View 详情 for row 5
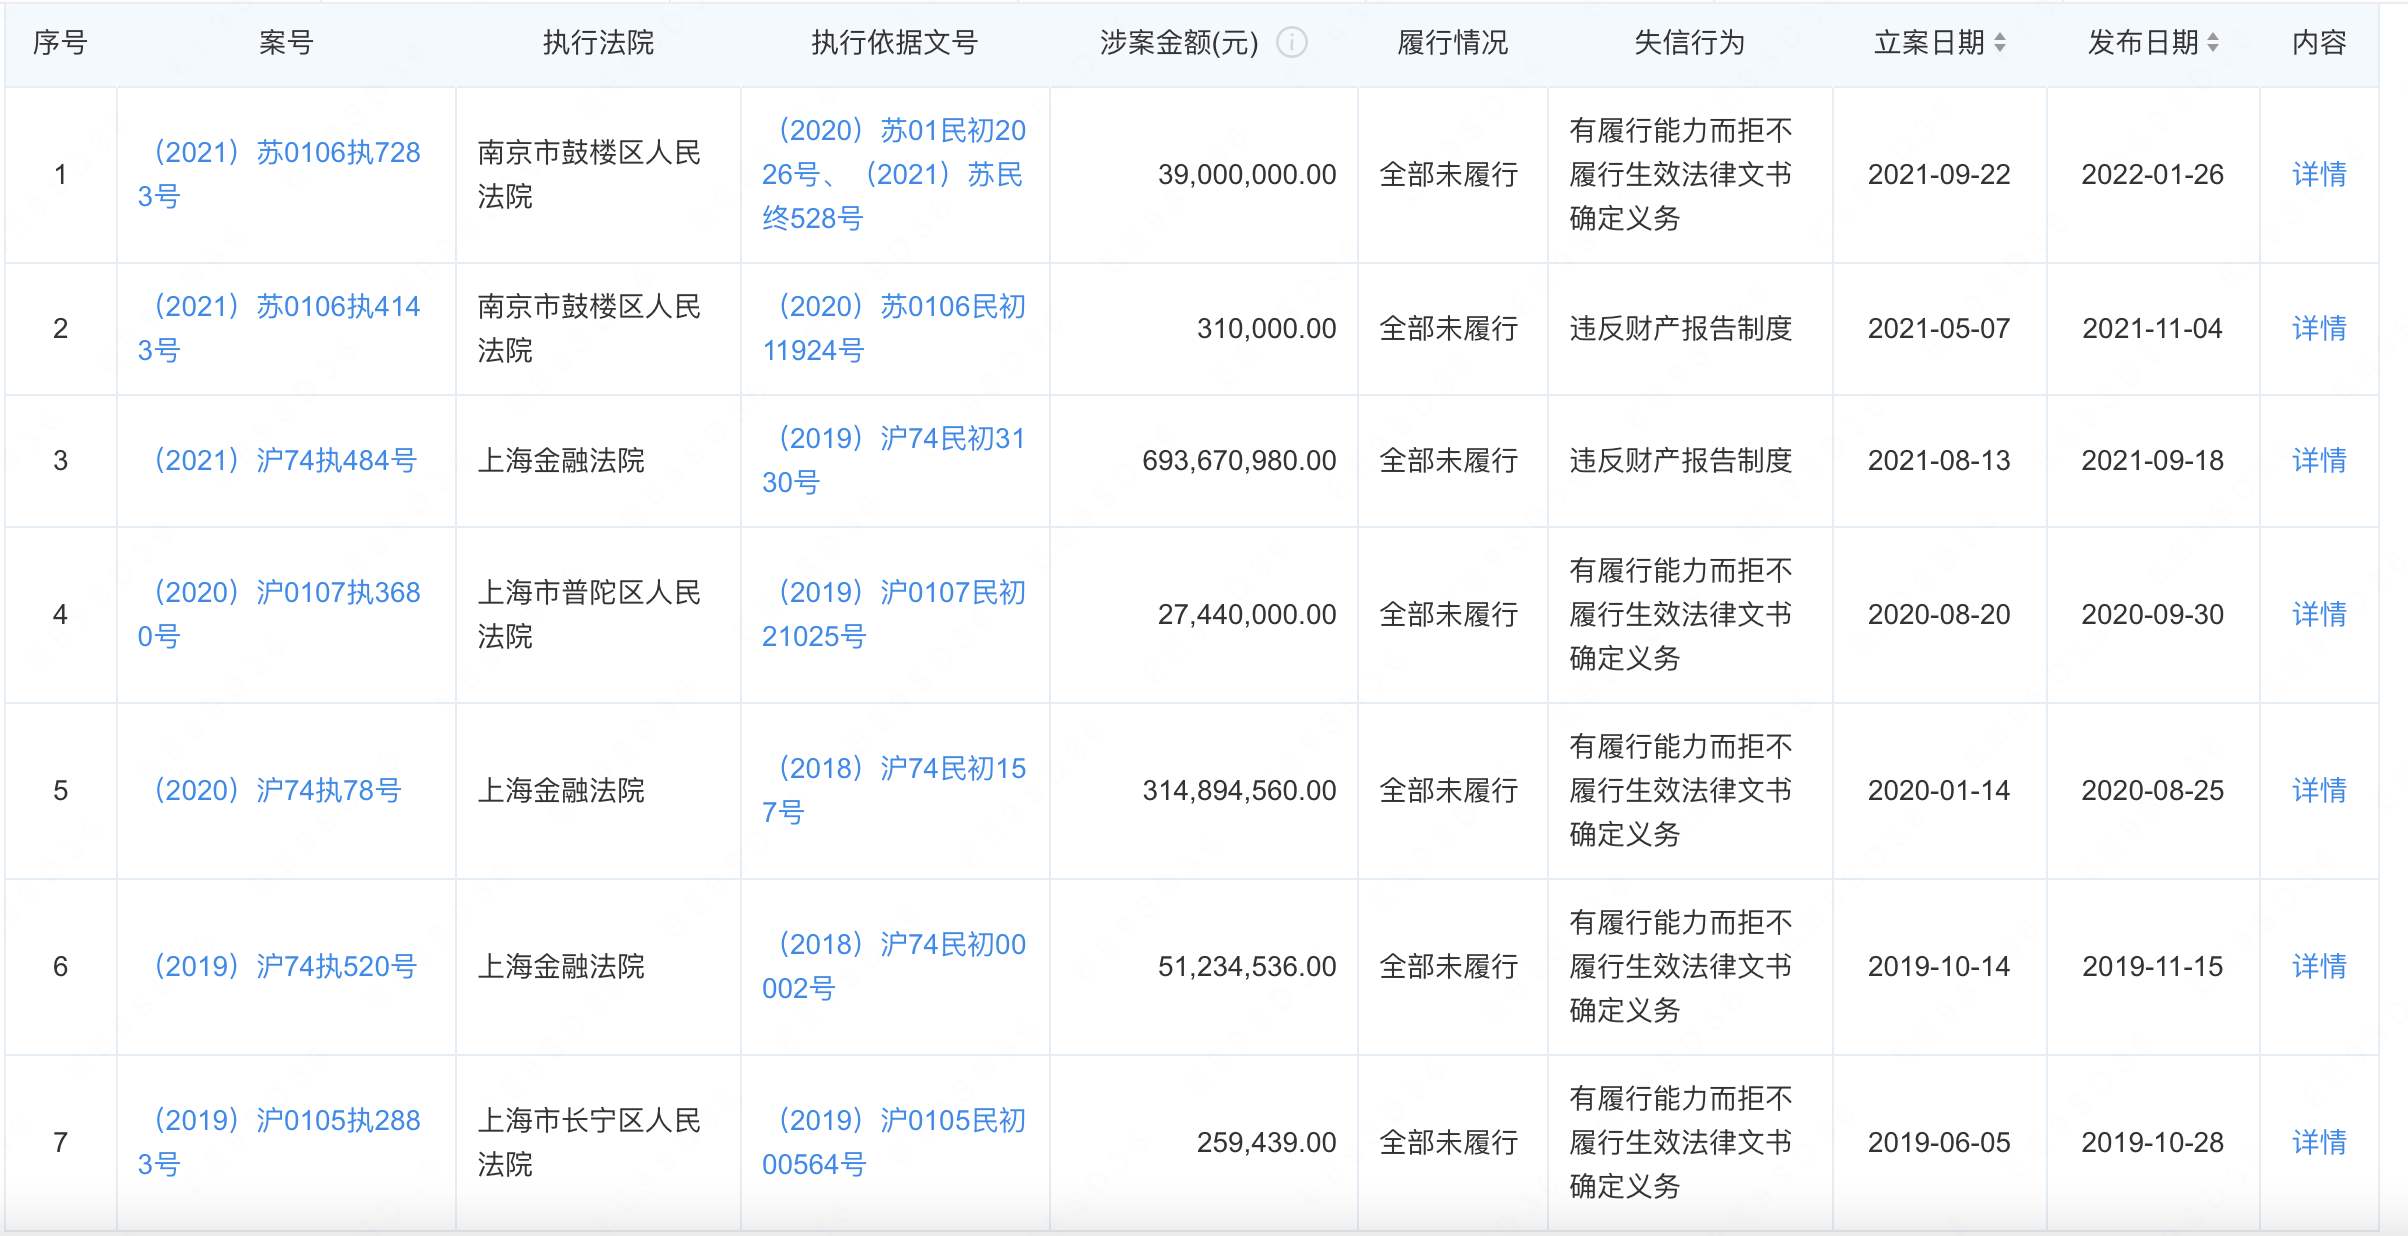Image resolution: width=2408 pixels, height=1236 pixels. [x=2319, y=790]
